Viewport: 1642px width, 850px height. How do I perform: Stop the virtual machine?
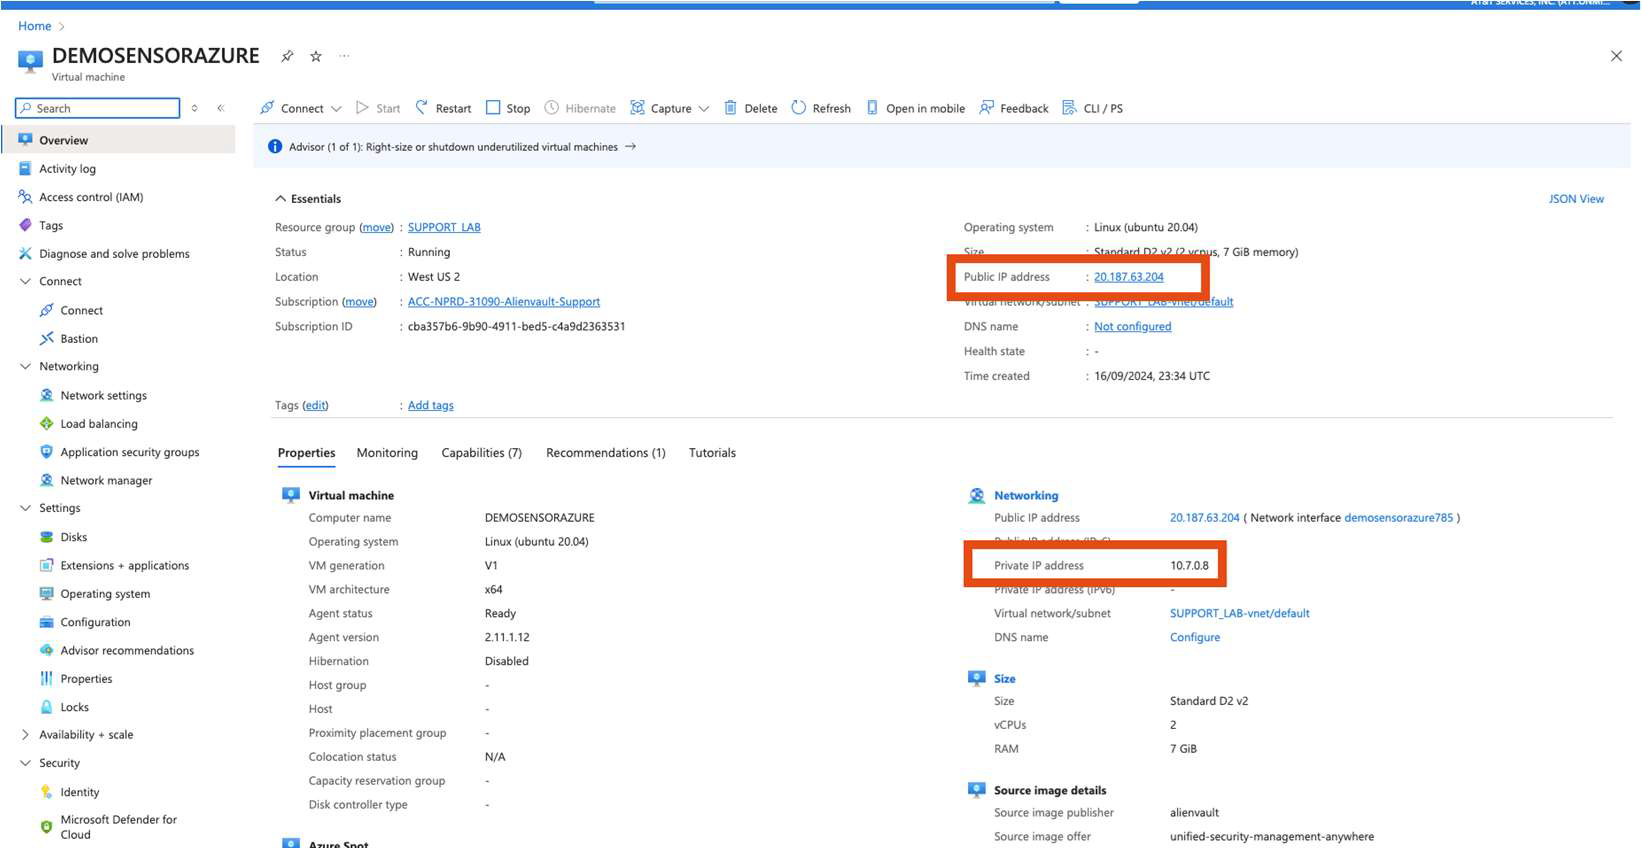tap(508, 108)
